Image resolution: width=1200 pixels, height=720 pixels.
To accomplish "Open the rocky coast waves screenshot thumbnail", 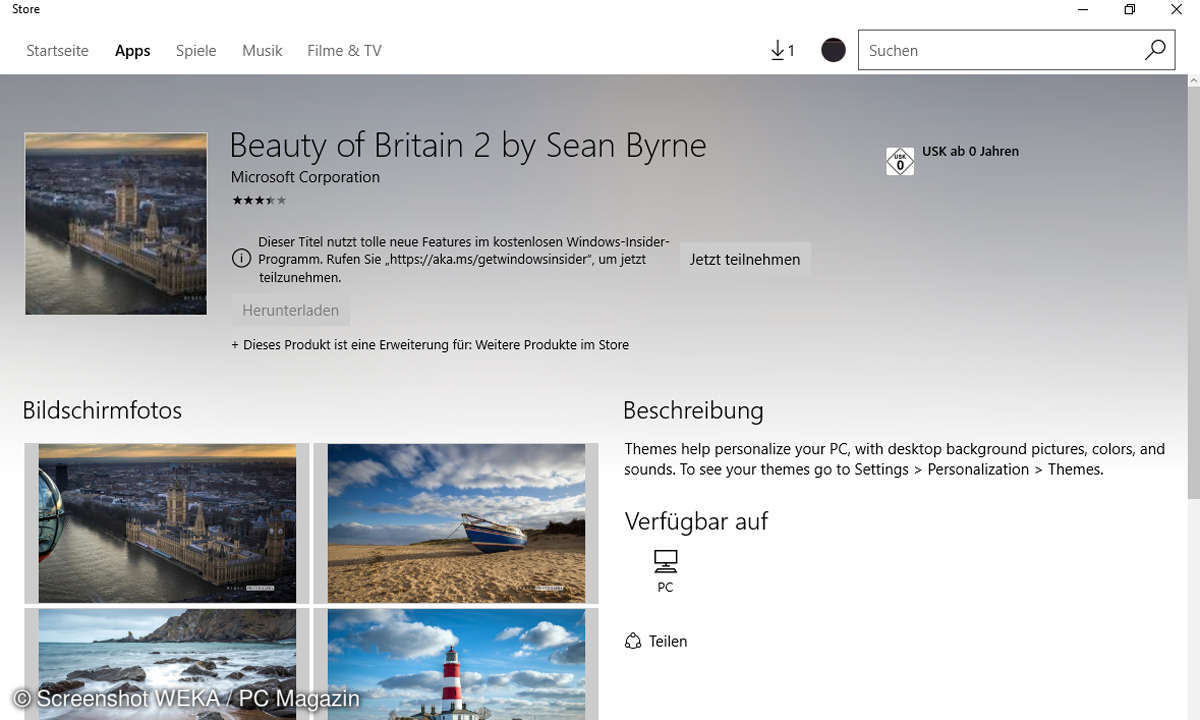I will (x=167, y=664).
